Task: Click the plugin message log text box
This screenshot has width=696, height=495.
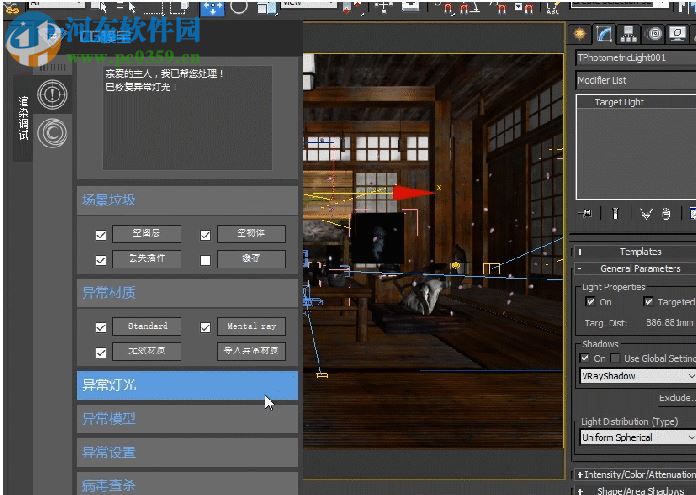Action: click(187, 118)
